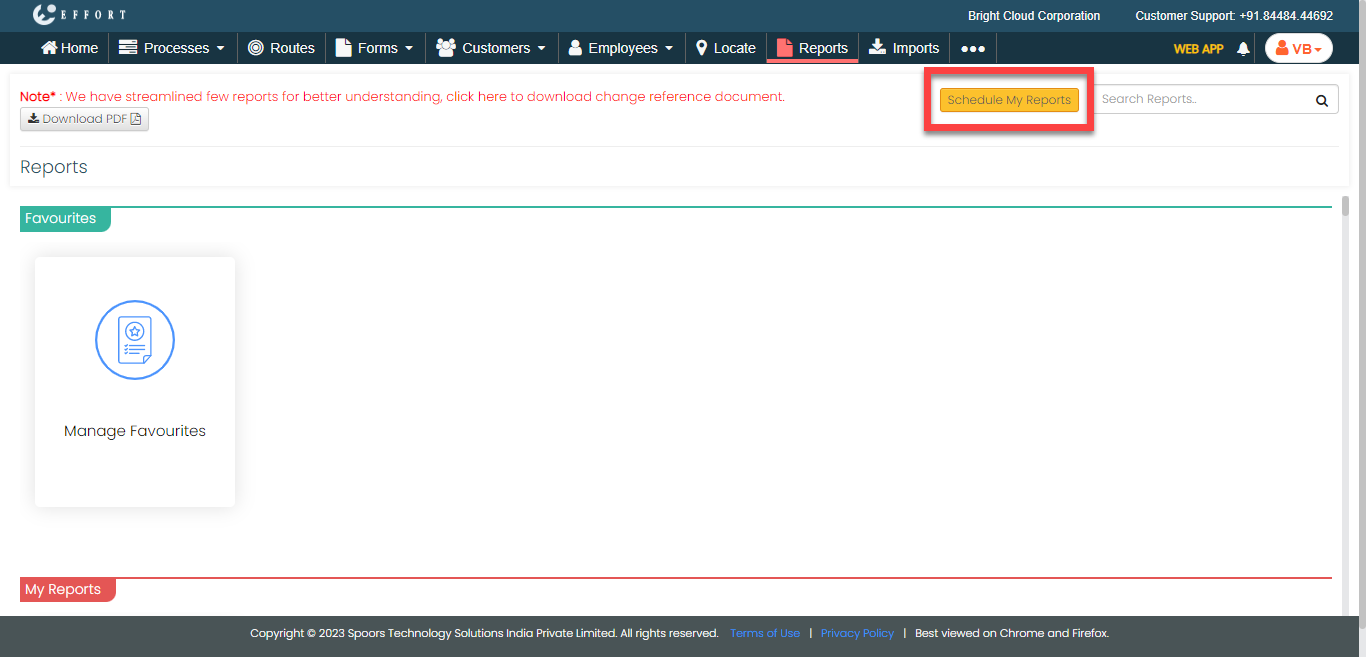This screenshot has height=657, width=1366.
Task: Select the Reports tab
Action: click(812, 48)
